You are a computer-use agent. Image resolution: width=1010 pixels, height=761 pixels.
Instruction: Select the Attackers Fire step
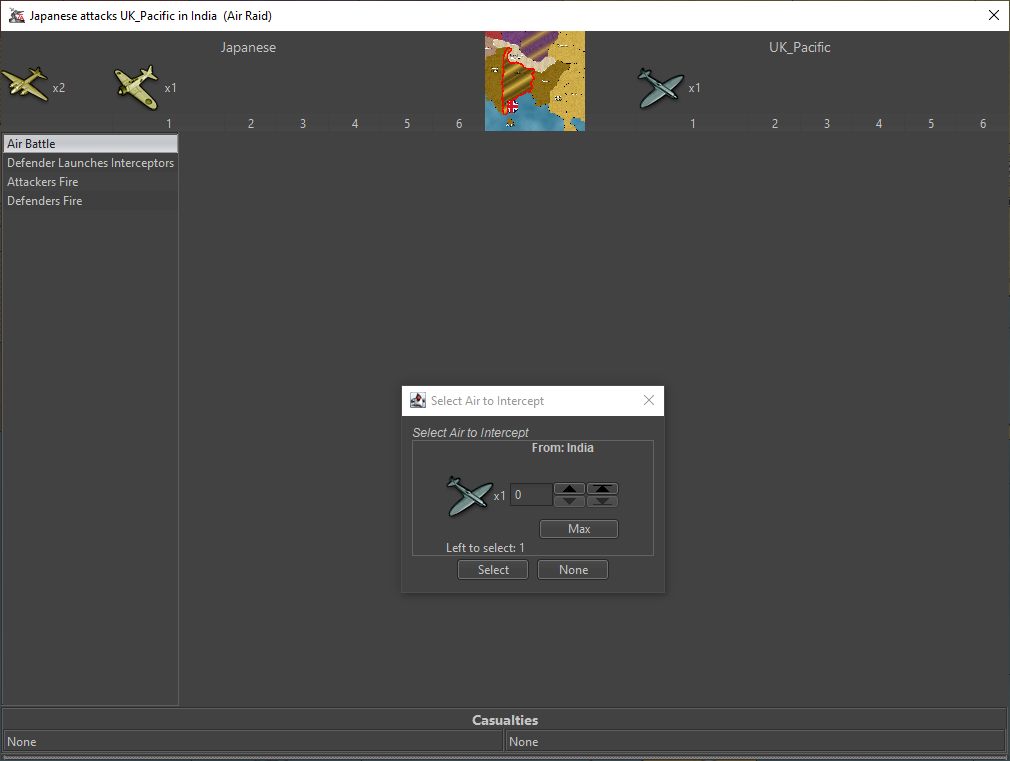pyautogui.click(x=90, y=182)
